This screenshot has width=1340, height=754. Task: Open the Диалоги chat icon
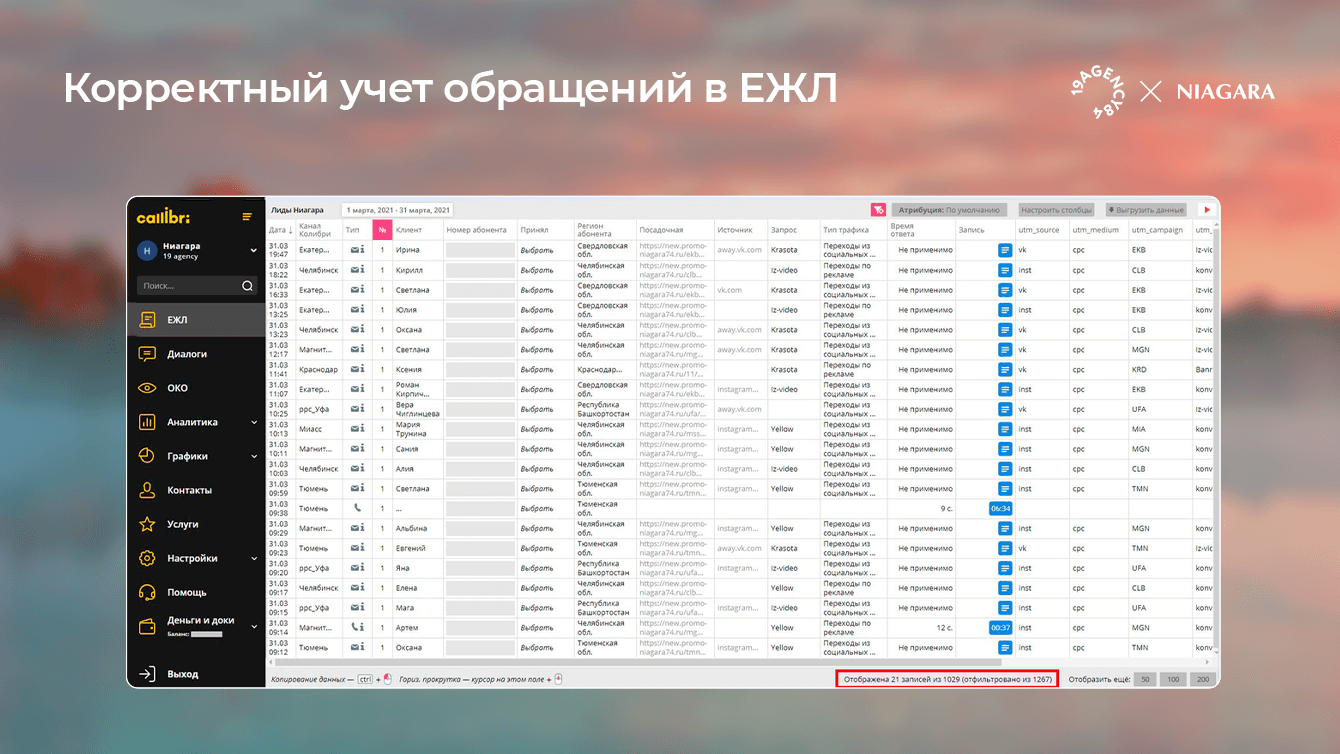pyautogui.click(x=147, y=354)
